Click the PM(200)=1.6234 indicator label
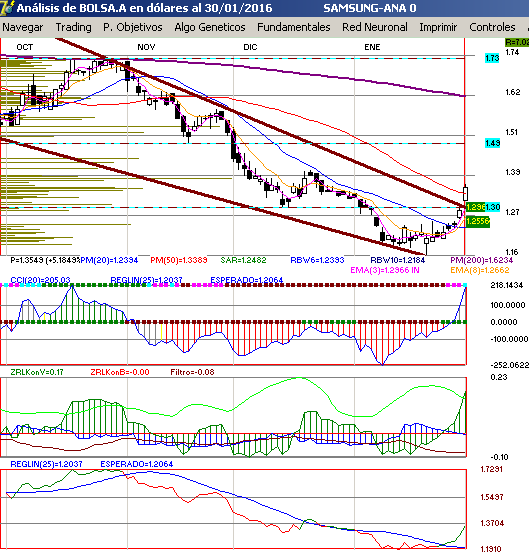The height and width of the screenshot is (552, 529). coord(481,260)
